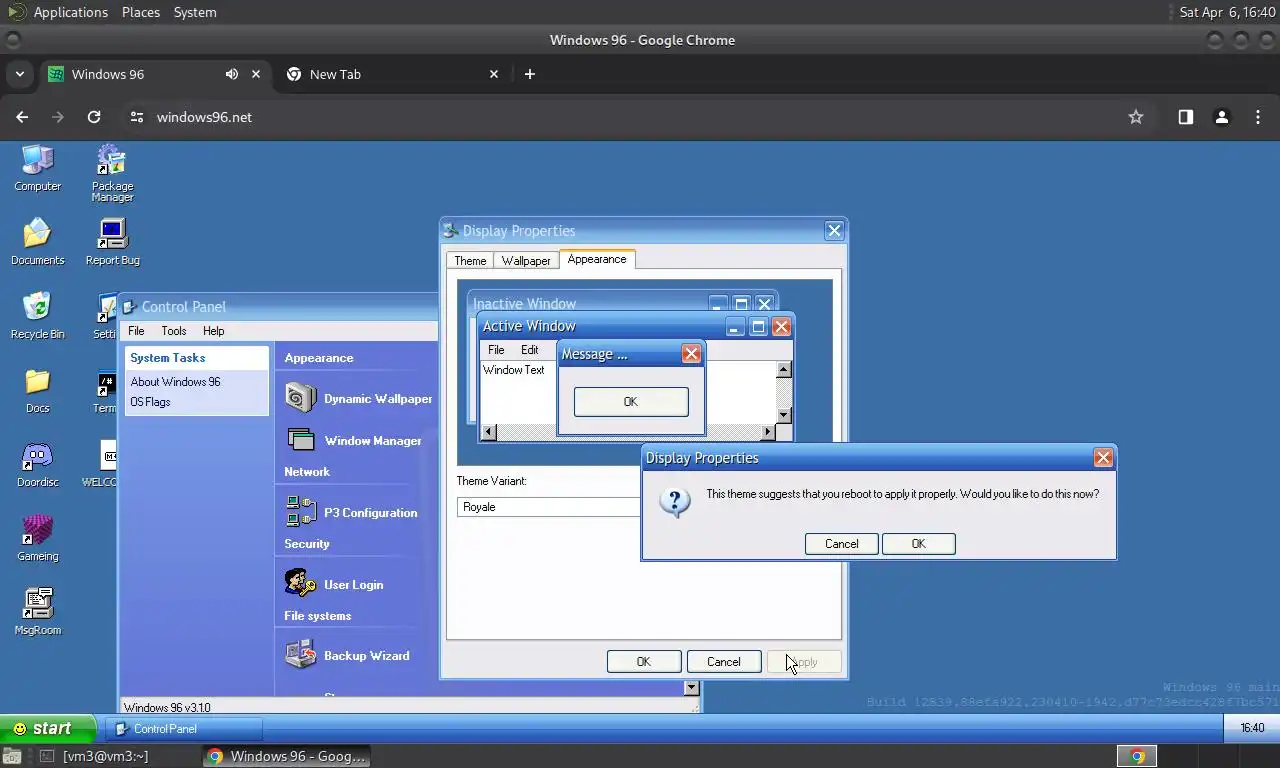
Task: View site information icon in the address bar
Action: (137, 117)
